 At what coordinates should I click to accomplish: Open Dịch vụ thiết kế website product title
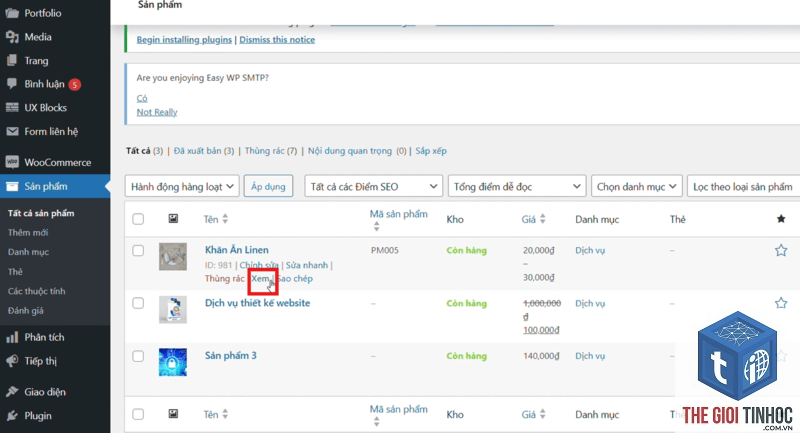pos(258,303)
